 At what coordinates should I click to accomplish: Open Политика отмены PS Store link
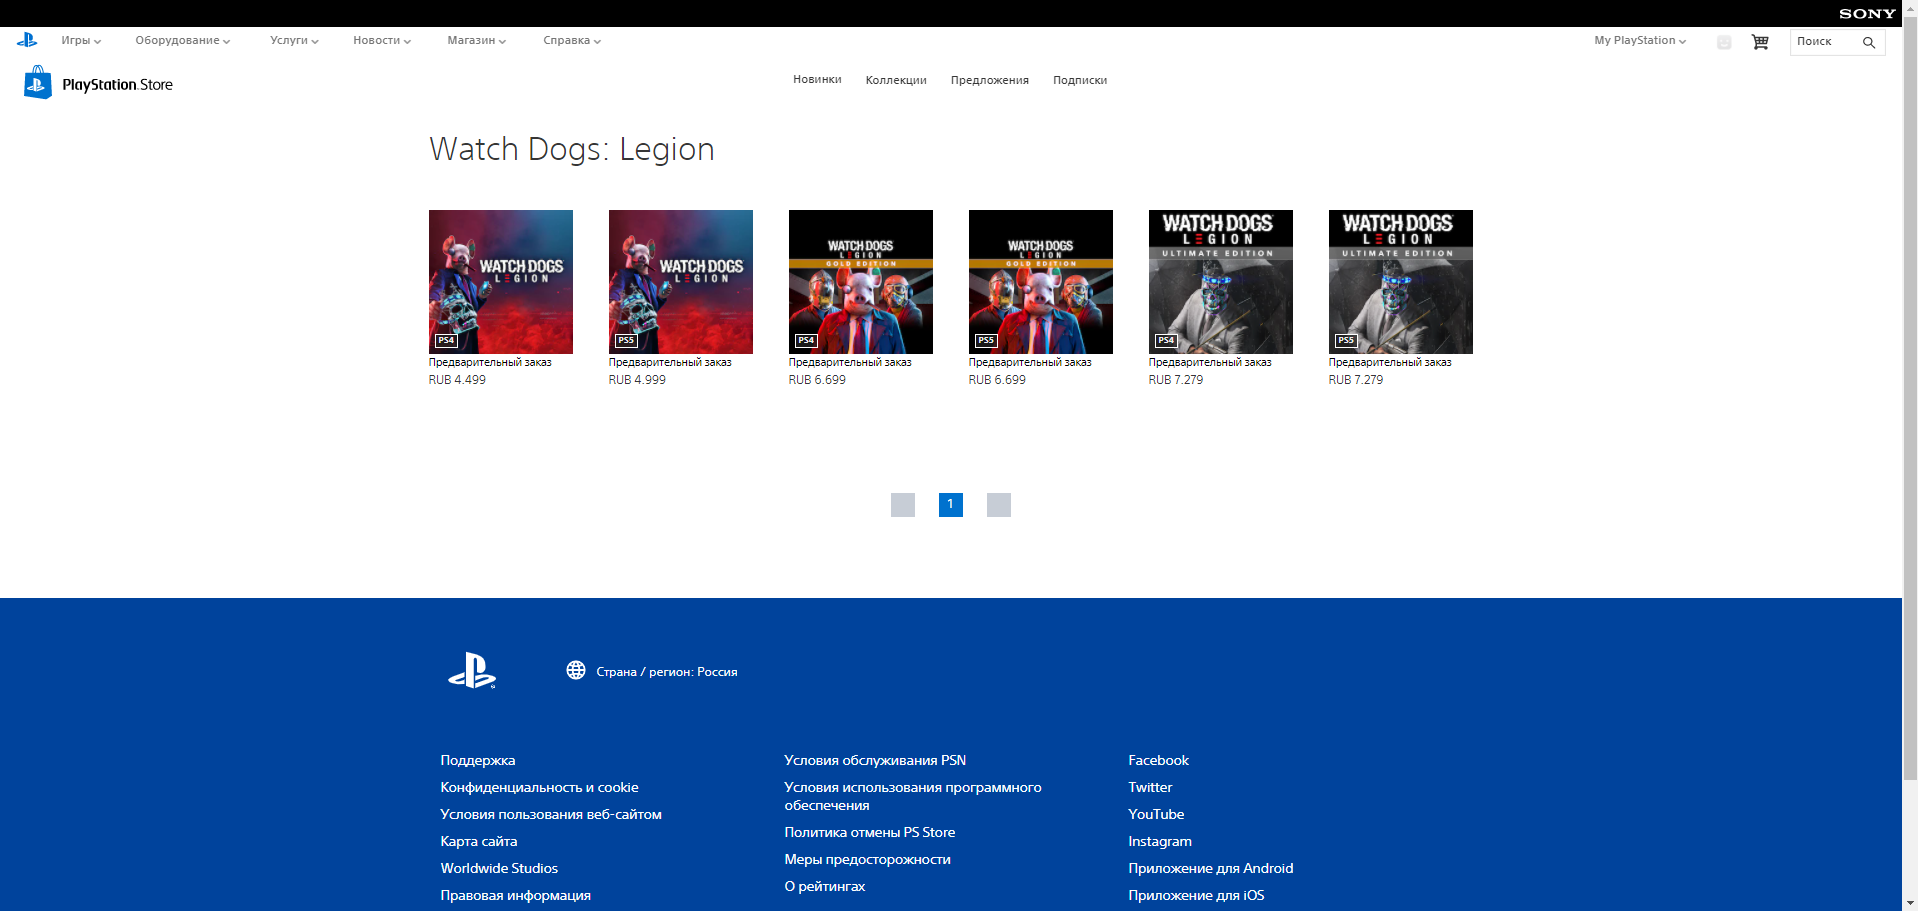pyautogui.click(x=870, y=833)
